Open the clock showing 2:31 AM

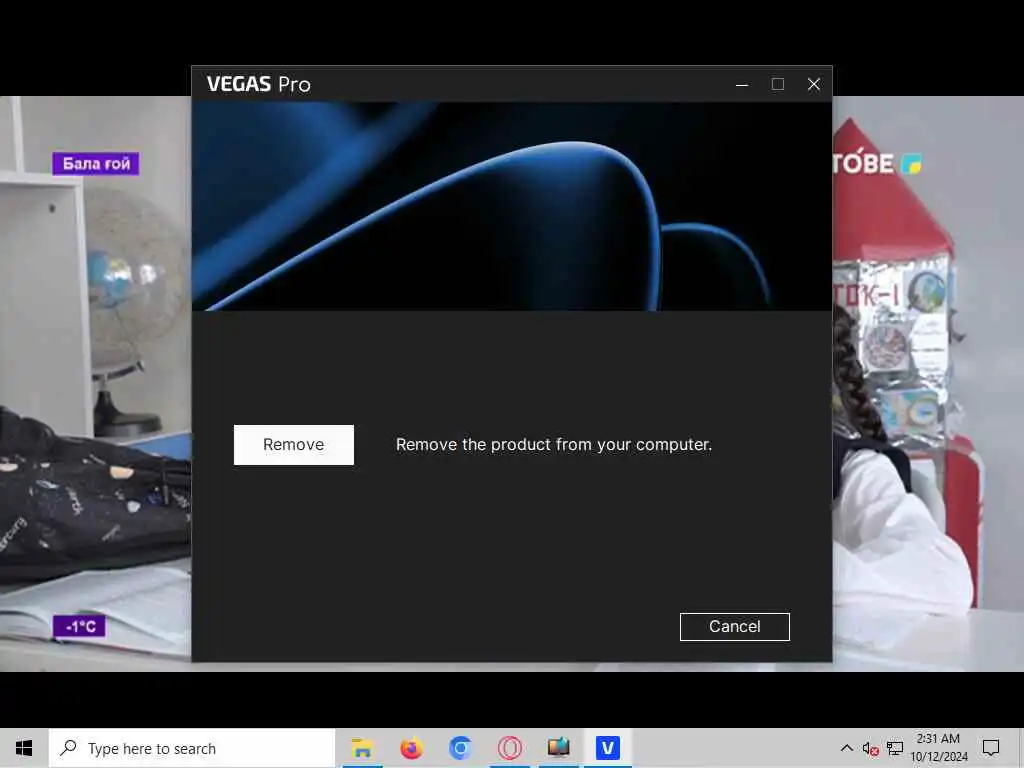(938, 748)
